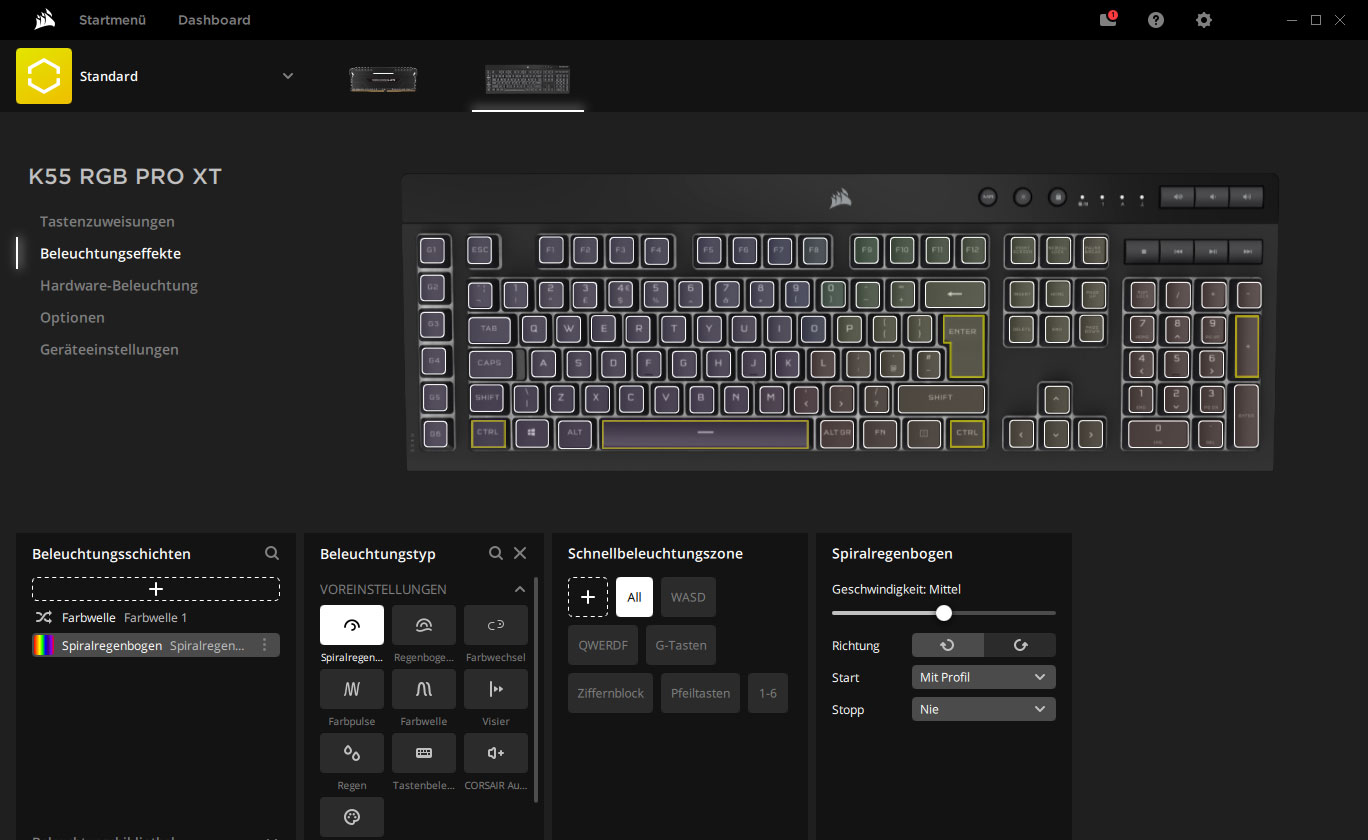Open the Start dropdown Mit Profil
Viewport: 1368px width, 840px height.
click(984, 677)
